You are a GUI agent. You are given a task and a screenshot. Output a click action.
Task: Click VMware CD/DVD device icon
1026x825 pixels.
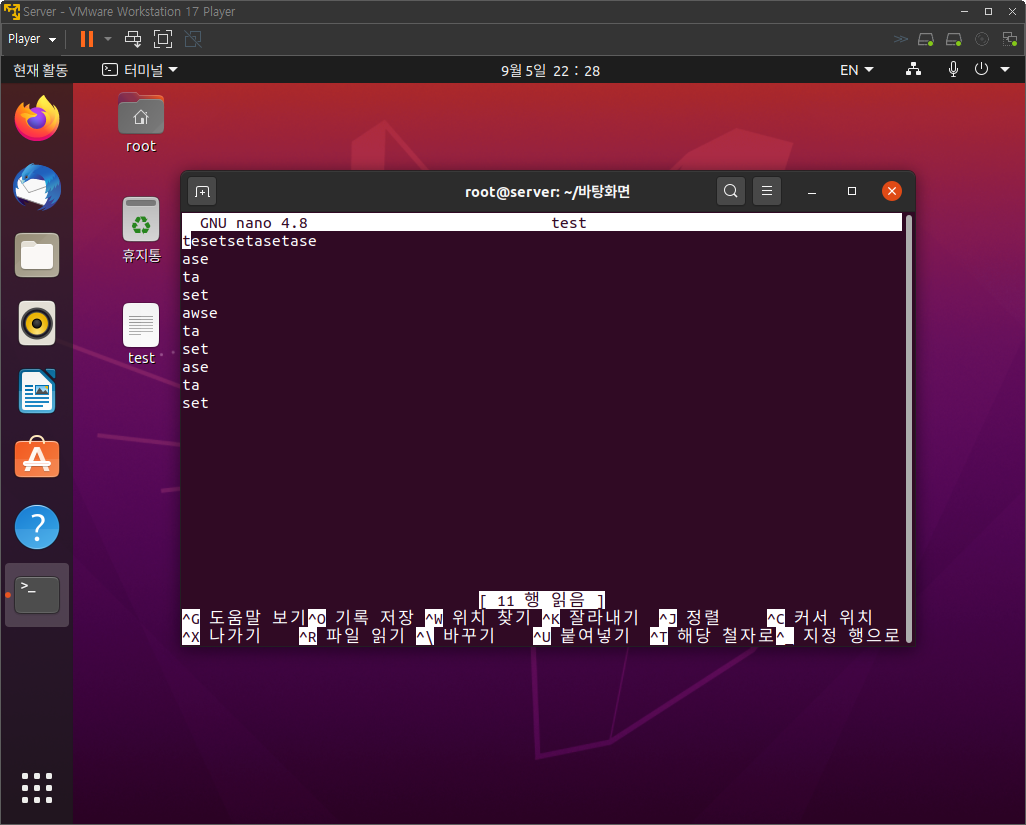pyautogui.click(x=982, y=39)
